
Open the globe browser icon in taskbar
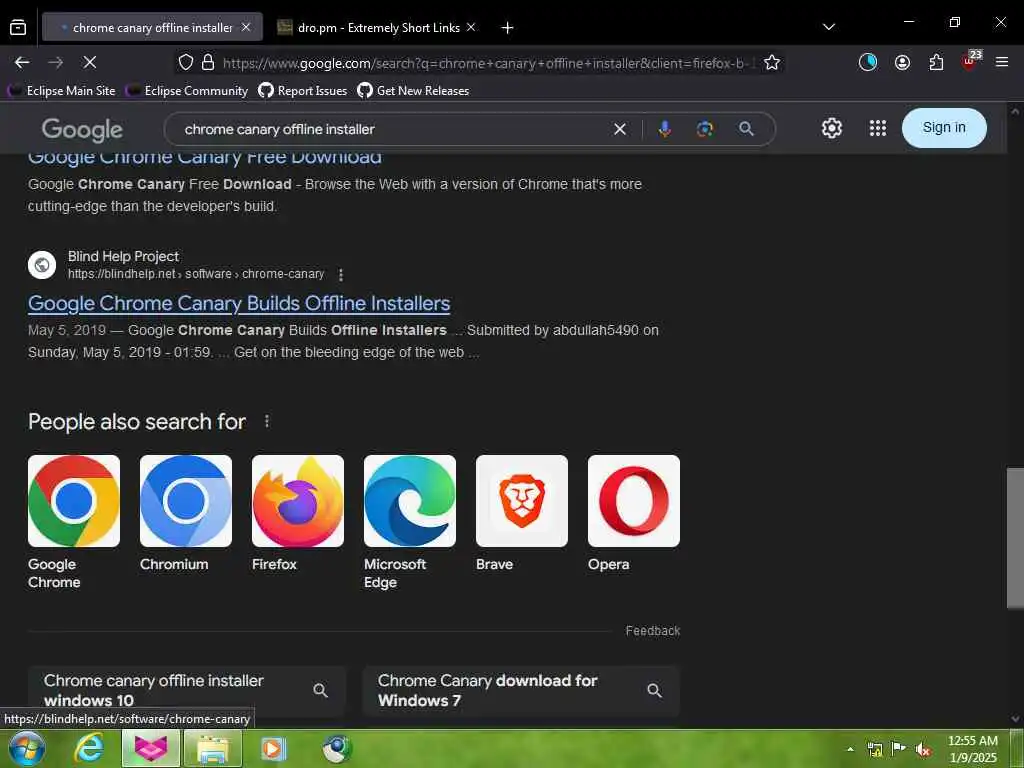pyautogui.click(x=338, y=748)
